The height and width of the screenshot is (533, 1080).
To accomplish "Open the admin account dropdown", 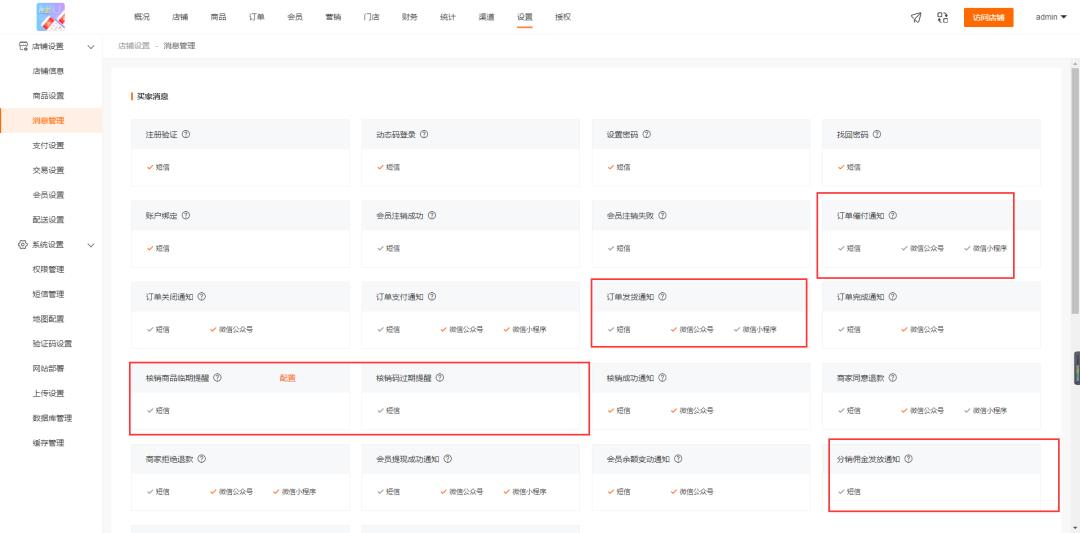I will (1051, 17).
